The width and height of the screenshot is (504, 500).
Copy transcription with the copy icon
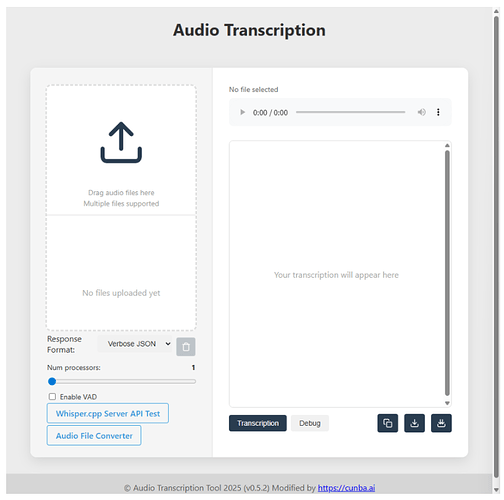pos(387,423)
